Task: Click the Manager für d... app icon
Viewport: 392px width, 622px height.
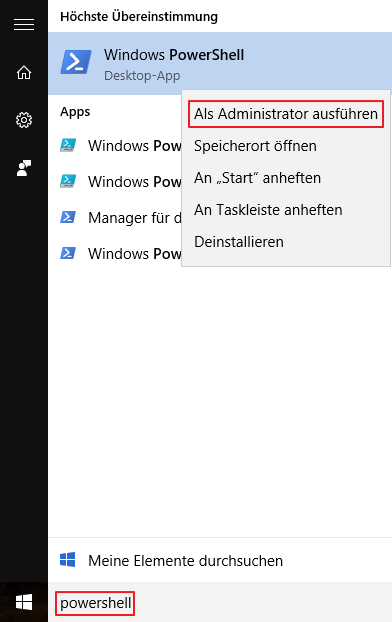Action: pos(68,217)
